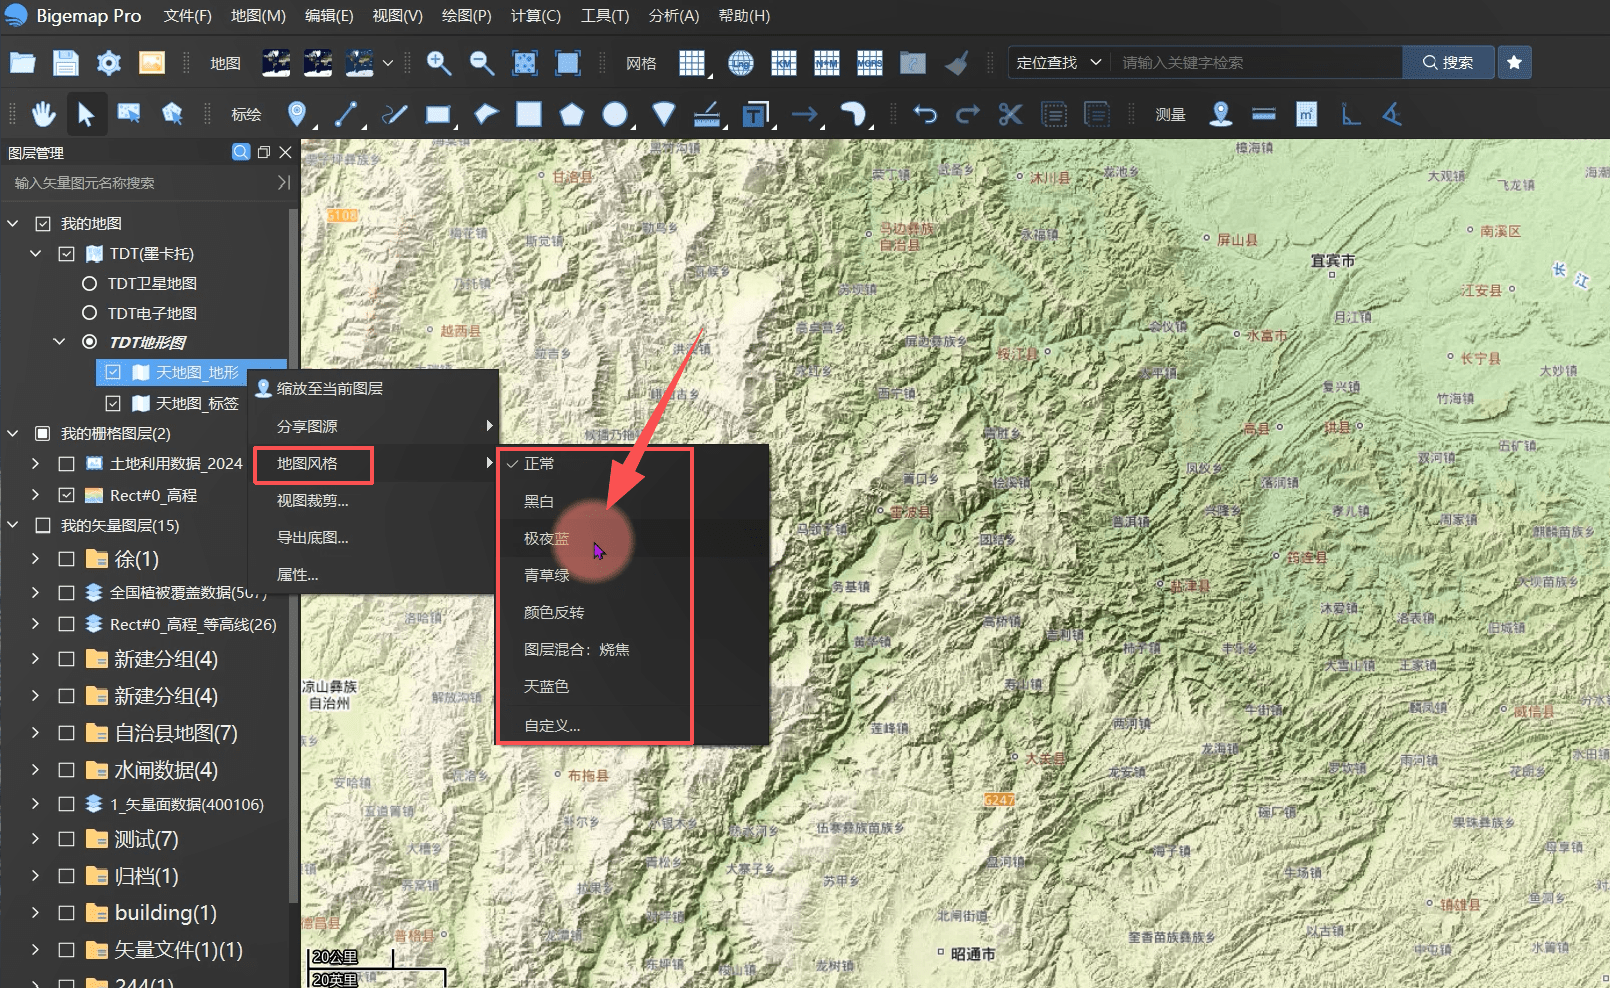
Task: Zoom out with the magnifier minus icon
Action: pyautogui.click(x=482, y=63)
